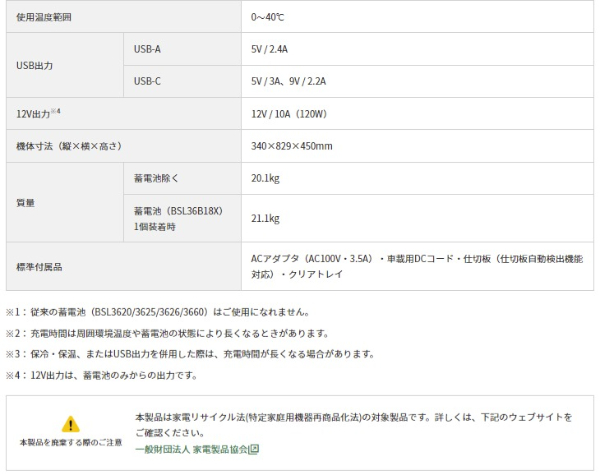
Task: Click the 本製品を廃棄する際のご注意 caption
Action: (x=71, y=442)
